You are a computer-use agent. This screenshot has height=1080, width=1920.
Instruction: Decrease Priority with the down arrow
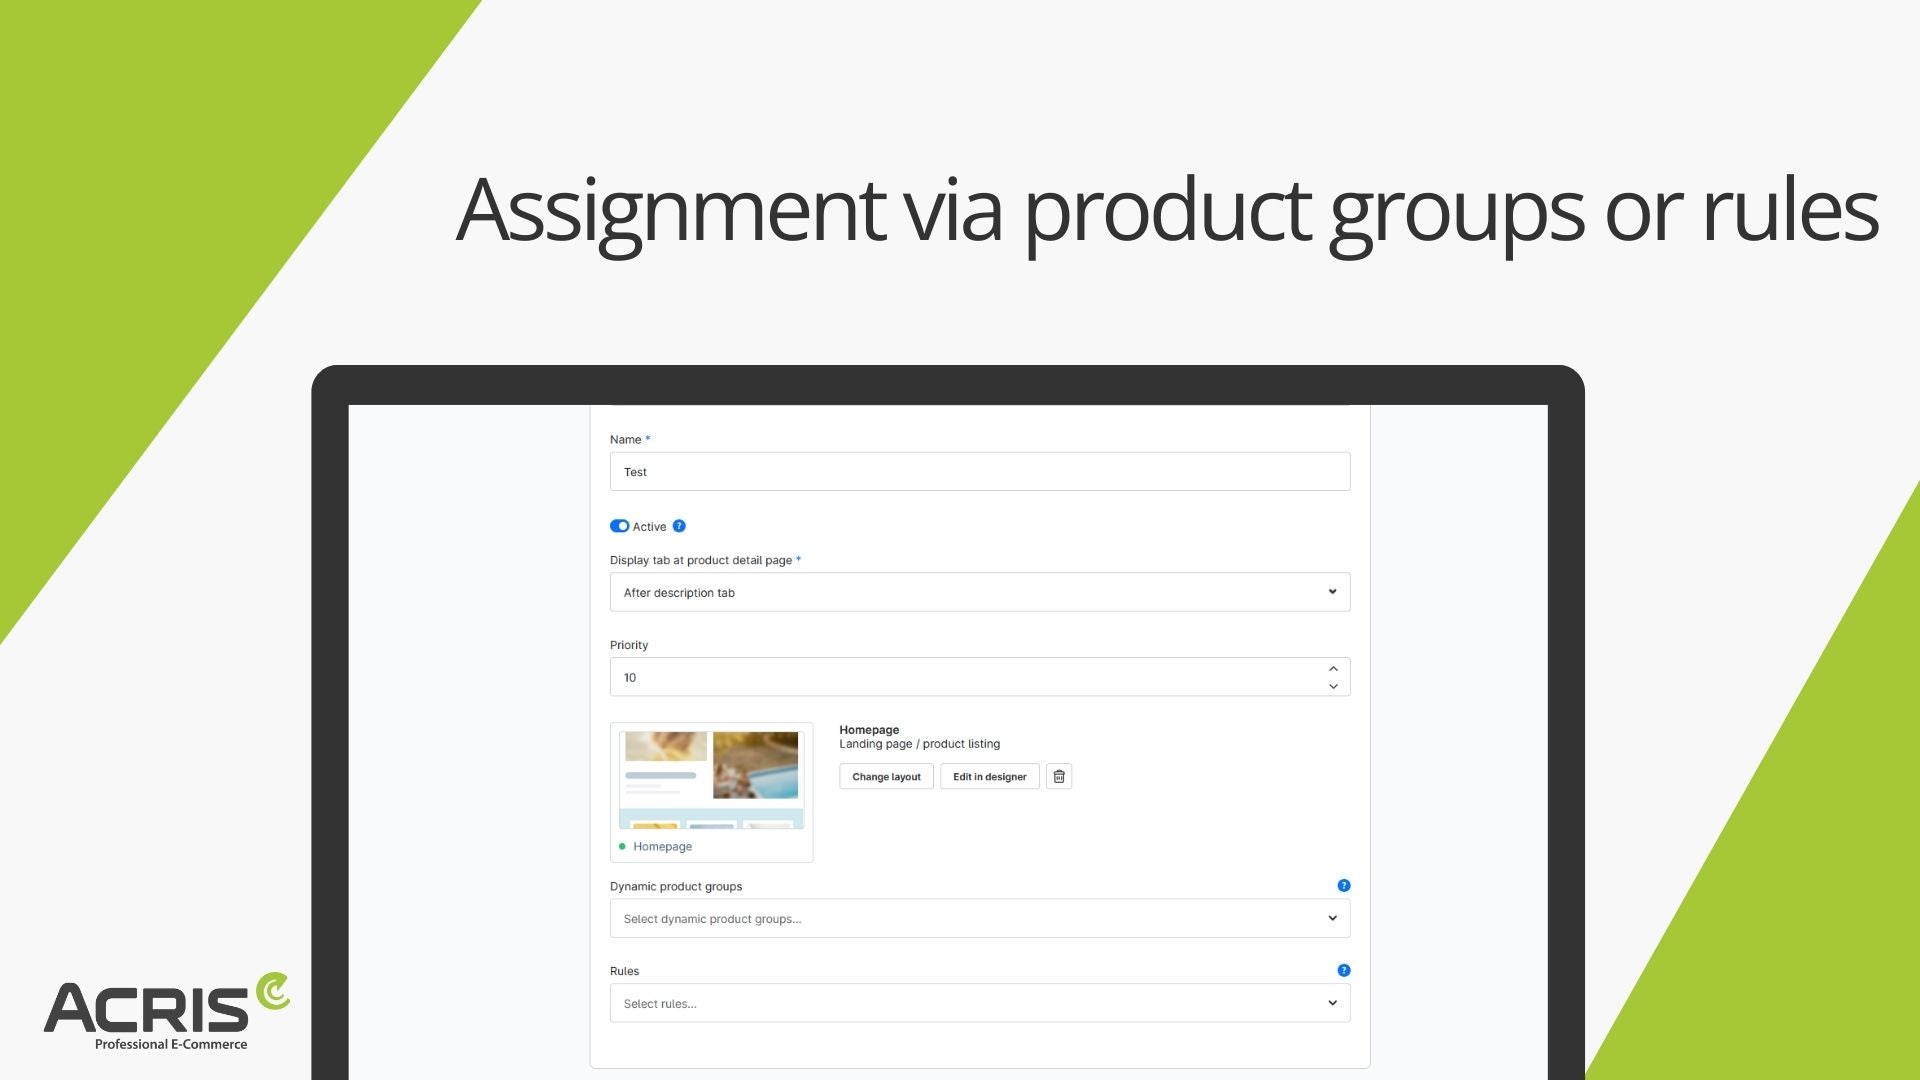click(x=1333, y=686)
